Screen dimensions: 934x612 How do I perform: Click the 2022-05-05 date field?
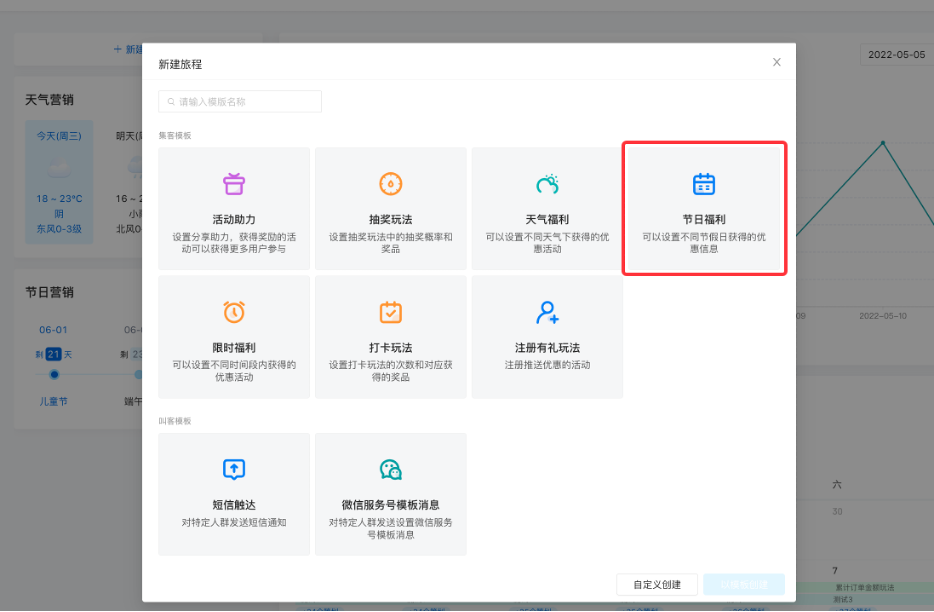pyautogui.click(x=896, y=54)
